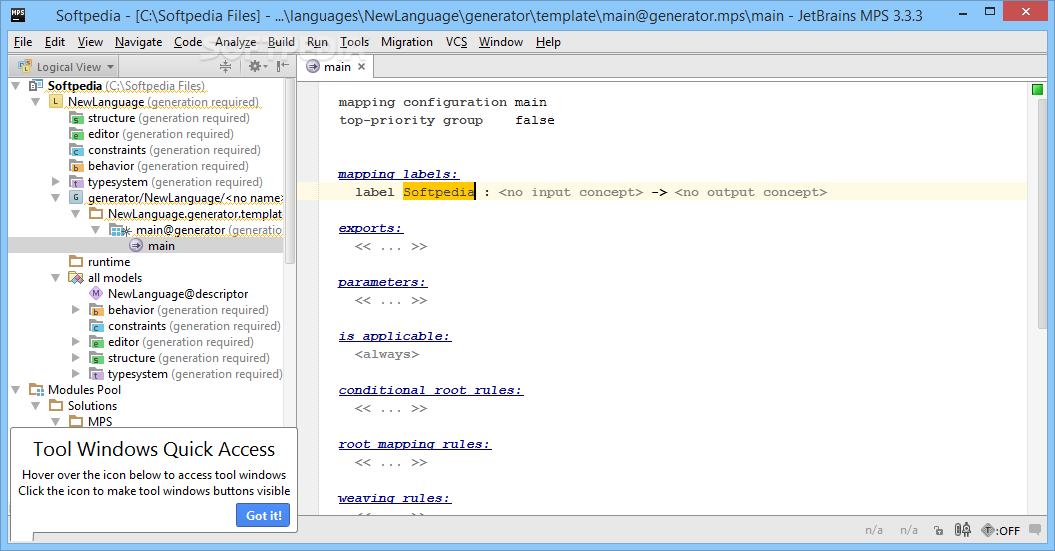The image size is (1055, 551).
Task: Click the Softpedia label name field
Action: tap(439, 192)
